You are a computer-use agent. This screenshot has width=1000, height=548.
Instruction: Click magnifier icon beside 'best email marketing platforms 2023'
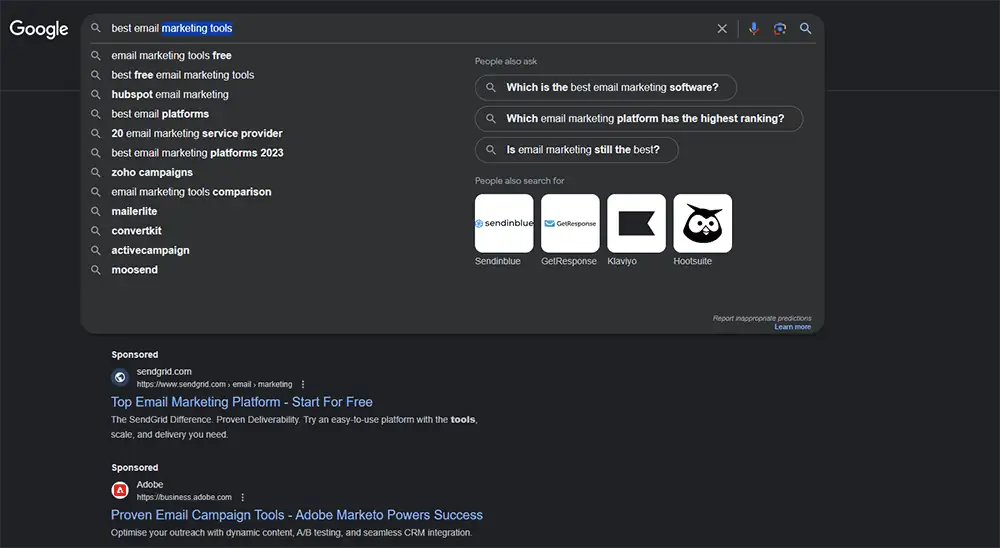tap(96, 153)
